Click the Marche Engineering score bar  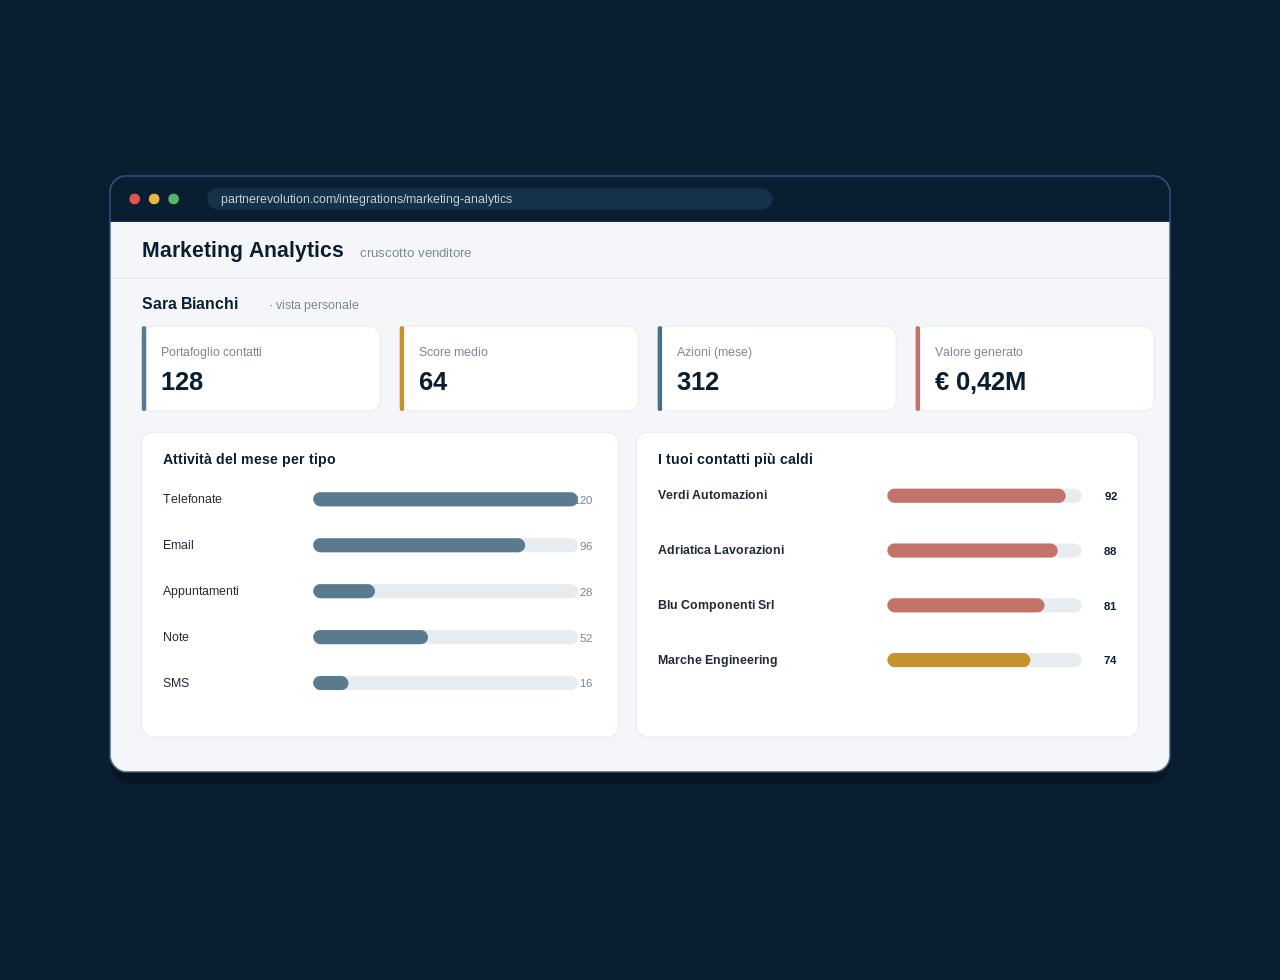984,660
